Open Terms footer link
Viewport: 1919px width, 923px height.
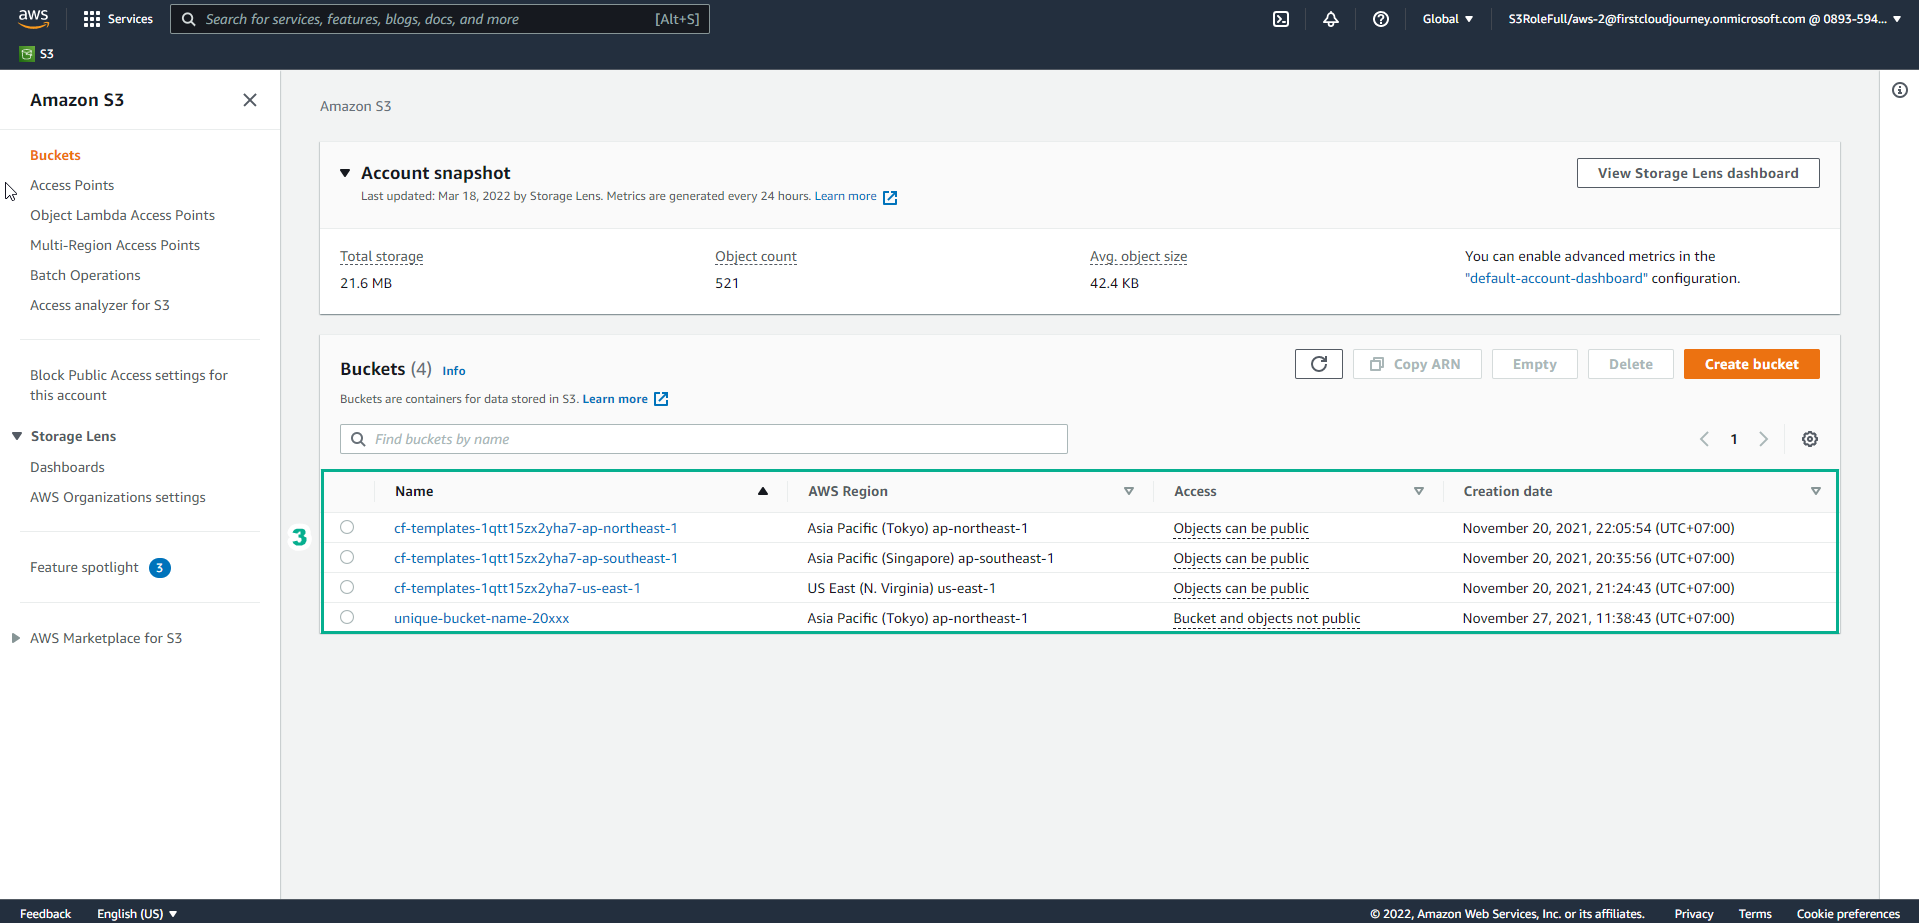point(1755,914)
